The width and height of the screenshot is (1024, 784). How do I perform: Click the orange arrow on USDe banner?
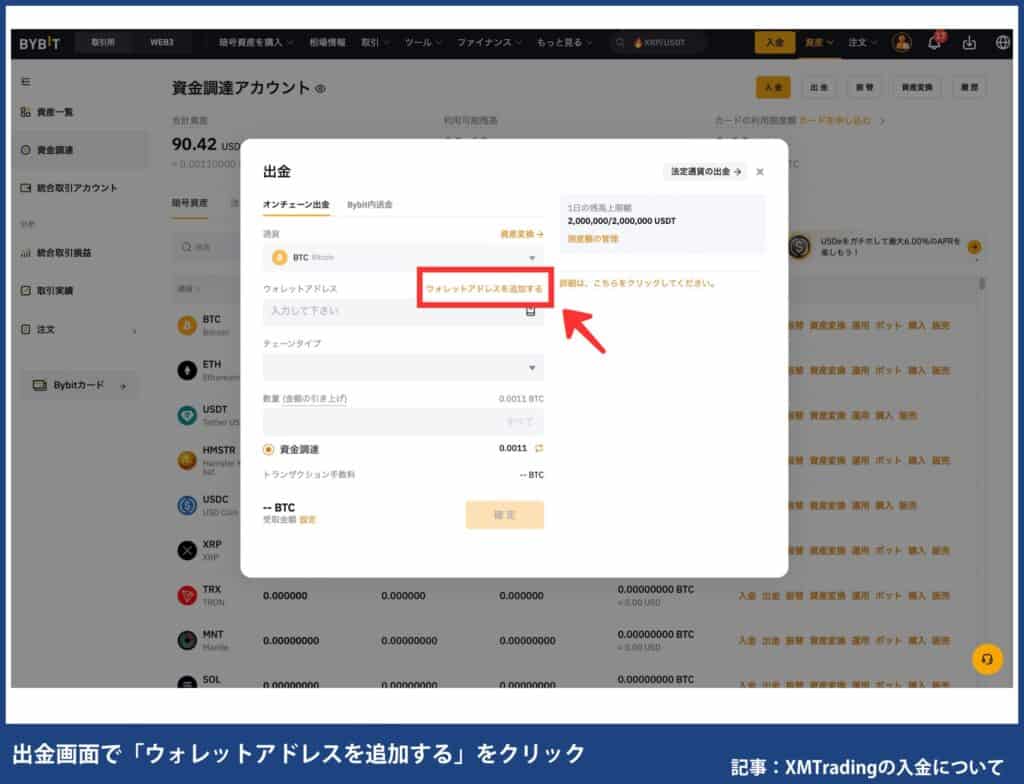[x=974, y=247]
